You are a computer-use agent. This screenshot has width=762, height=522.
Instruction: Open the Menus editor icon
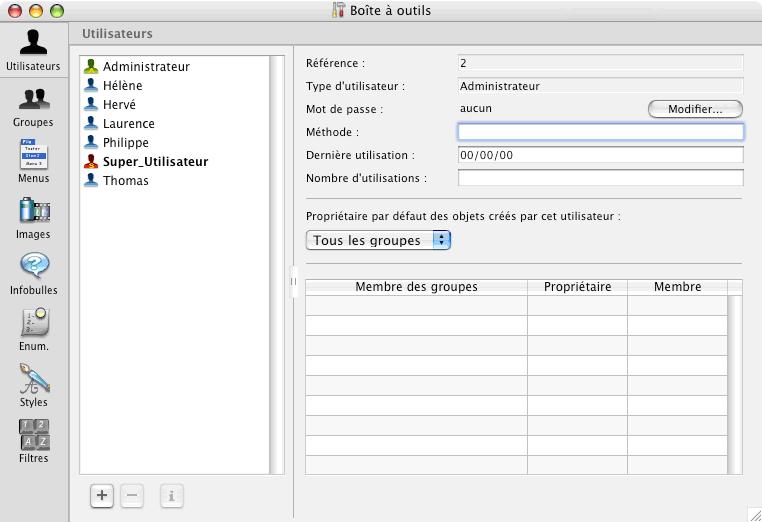[33, 161]
